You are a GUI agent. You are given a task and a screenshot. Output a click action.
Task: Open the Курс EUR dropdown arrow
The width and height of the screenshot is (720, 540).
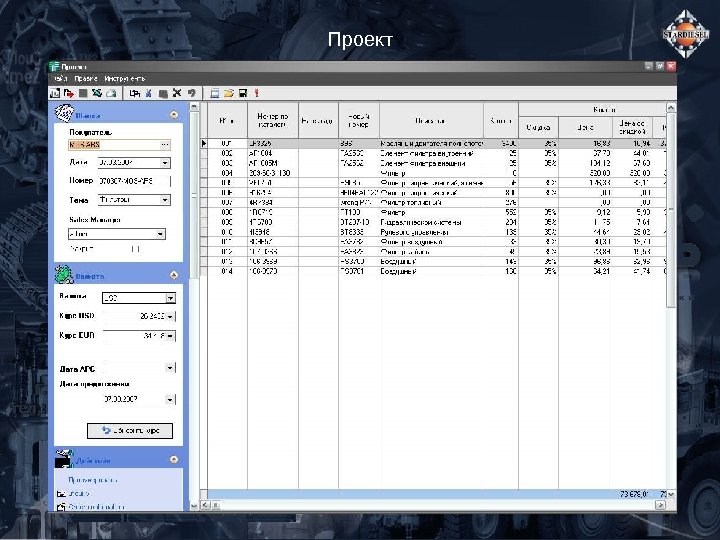(x=170, y=336)
